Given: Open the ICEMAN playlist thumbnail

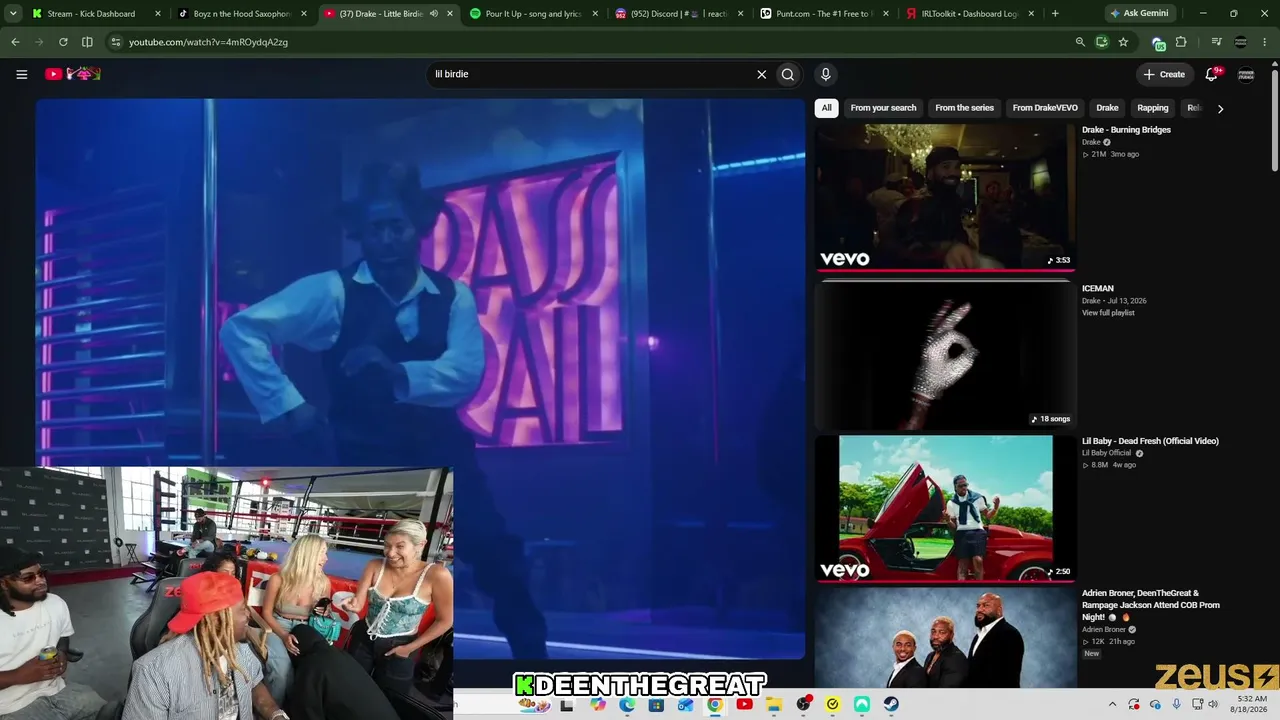Looking at the screenshot, I should [x=945, y=356].
